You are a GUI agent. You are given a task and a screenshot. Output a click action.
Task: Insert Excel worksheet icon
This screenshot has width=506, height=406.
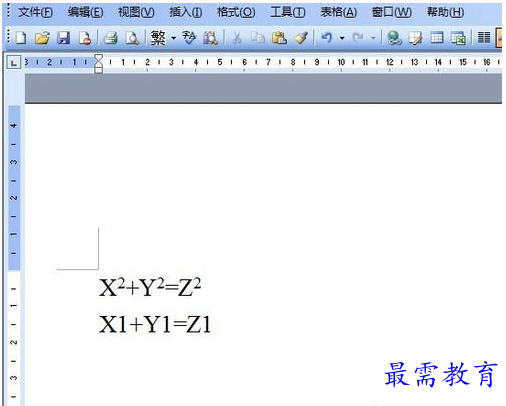coord(458,38)
